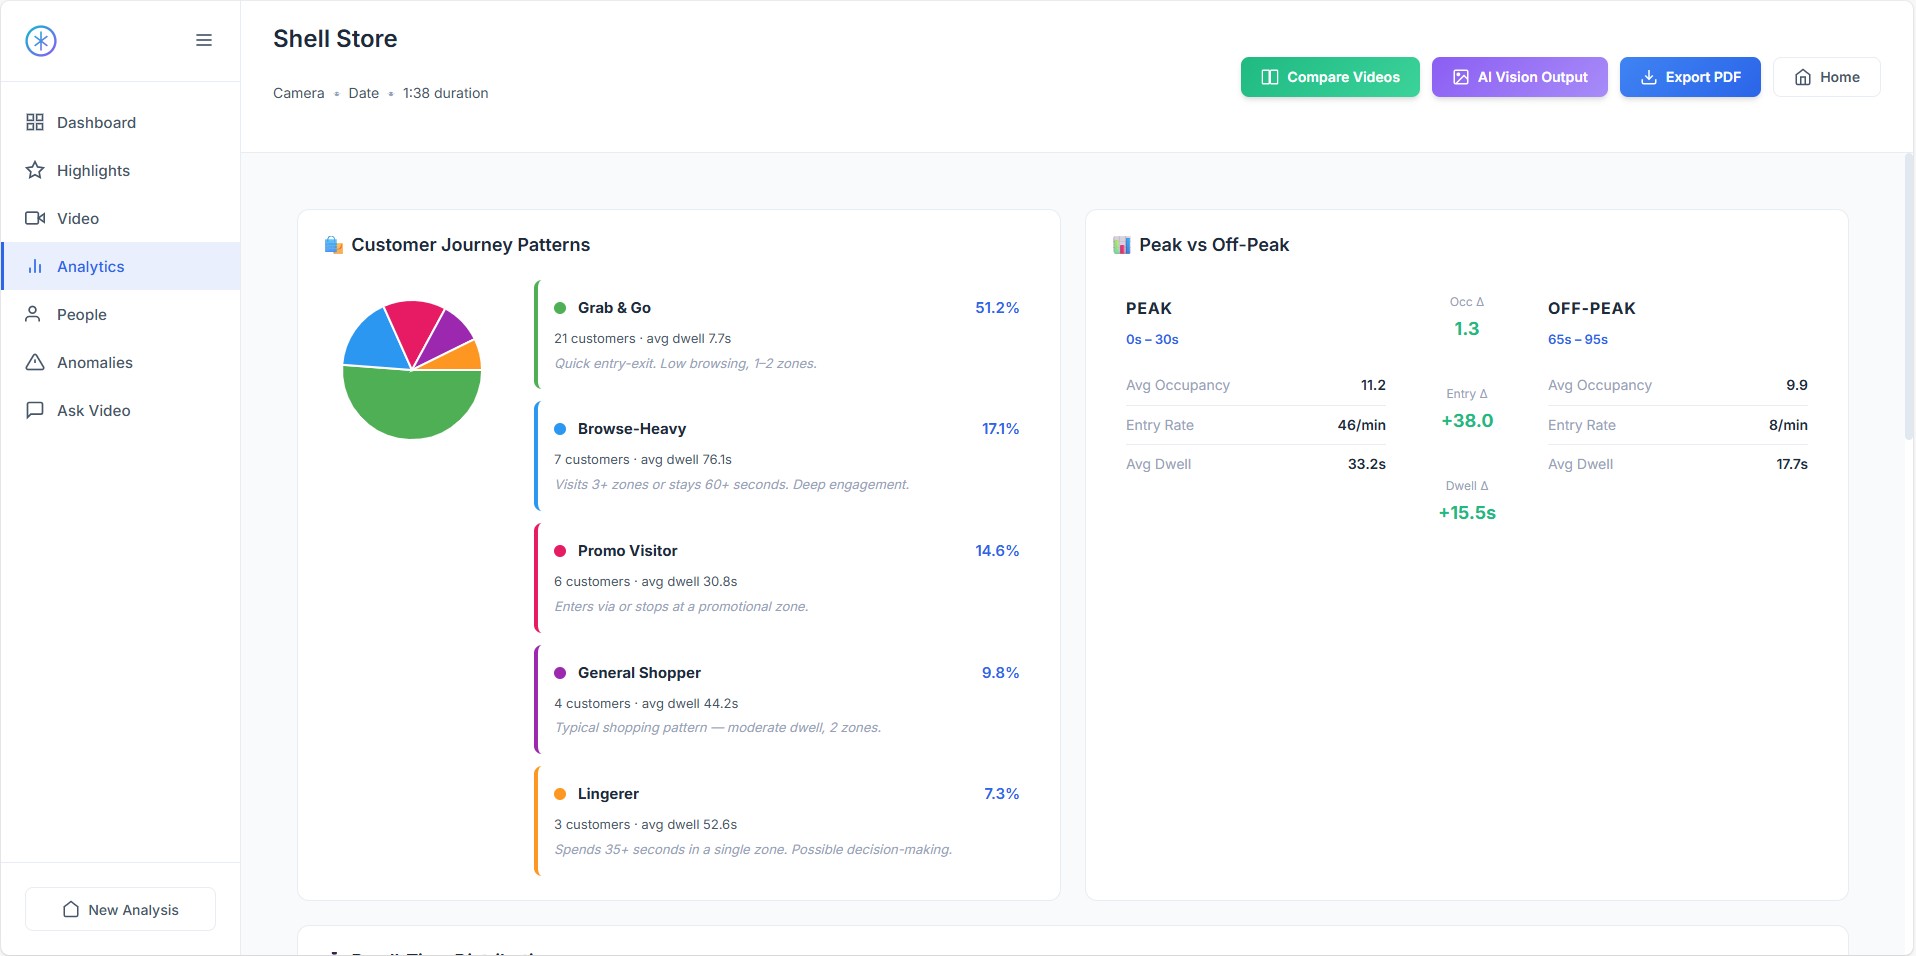Export the report as PDF
Viewport: 1916px width, 956px height.
click(x=1689, y=77)
